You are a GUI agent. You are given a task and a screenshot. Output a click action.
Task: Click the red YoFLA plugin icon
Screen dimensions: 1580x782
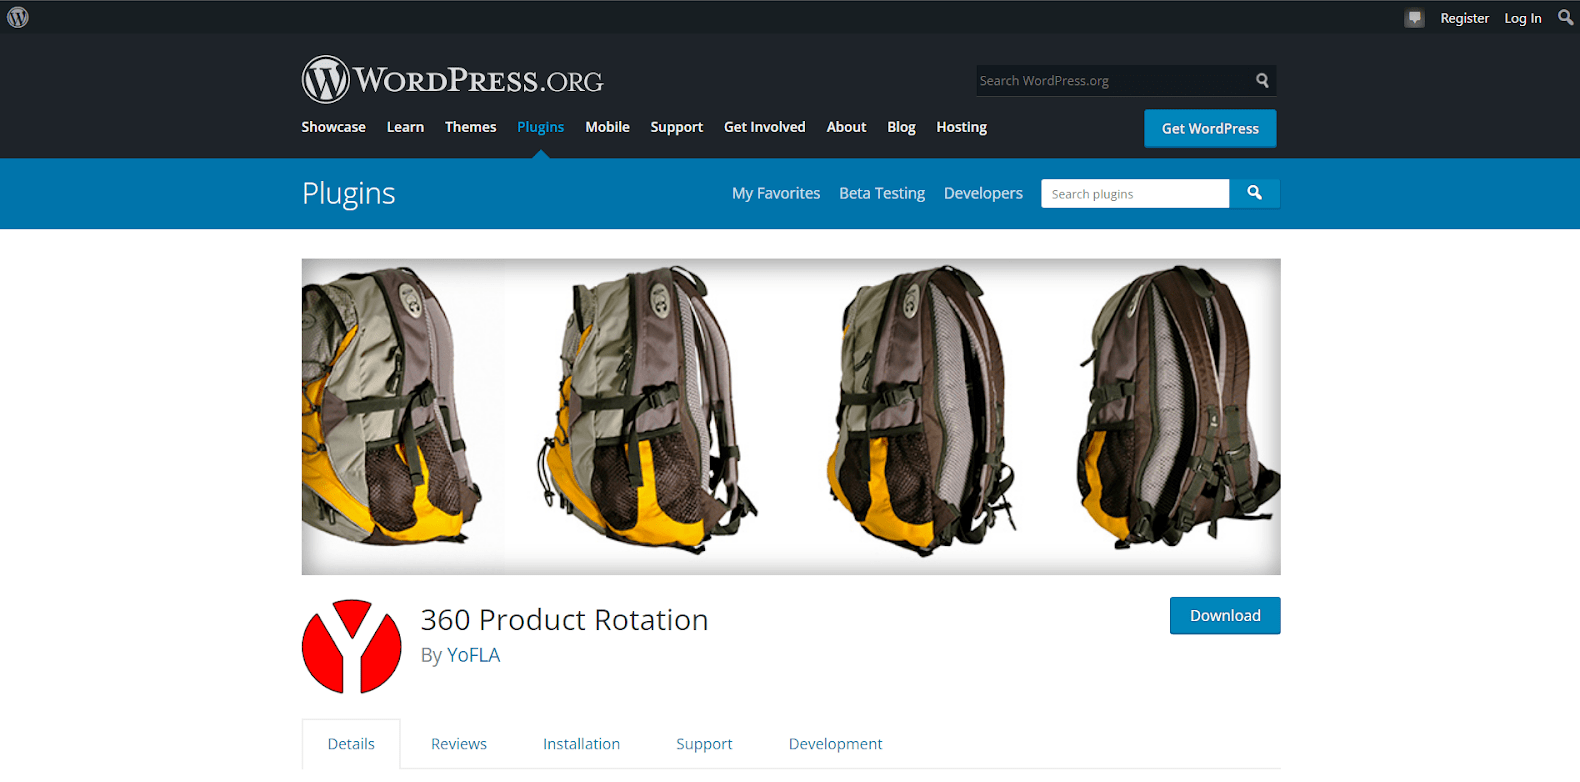pos(351,647)
